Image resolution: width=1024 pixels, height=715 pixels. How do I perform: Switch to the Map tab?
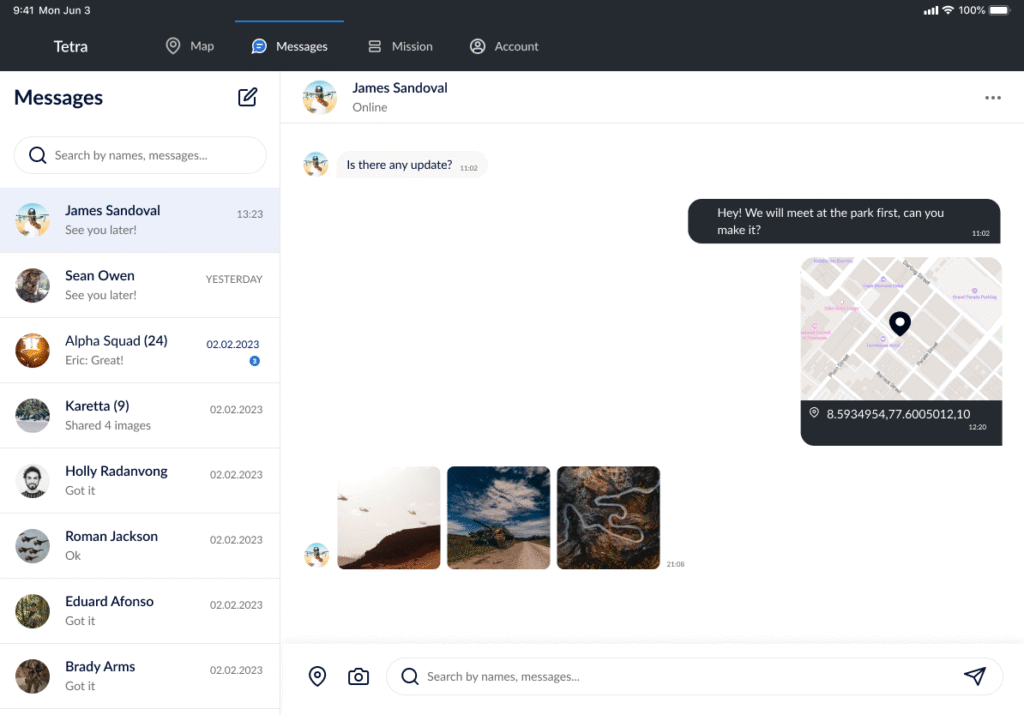click(x=190, y=46)
